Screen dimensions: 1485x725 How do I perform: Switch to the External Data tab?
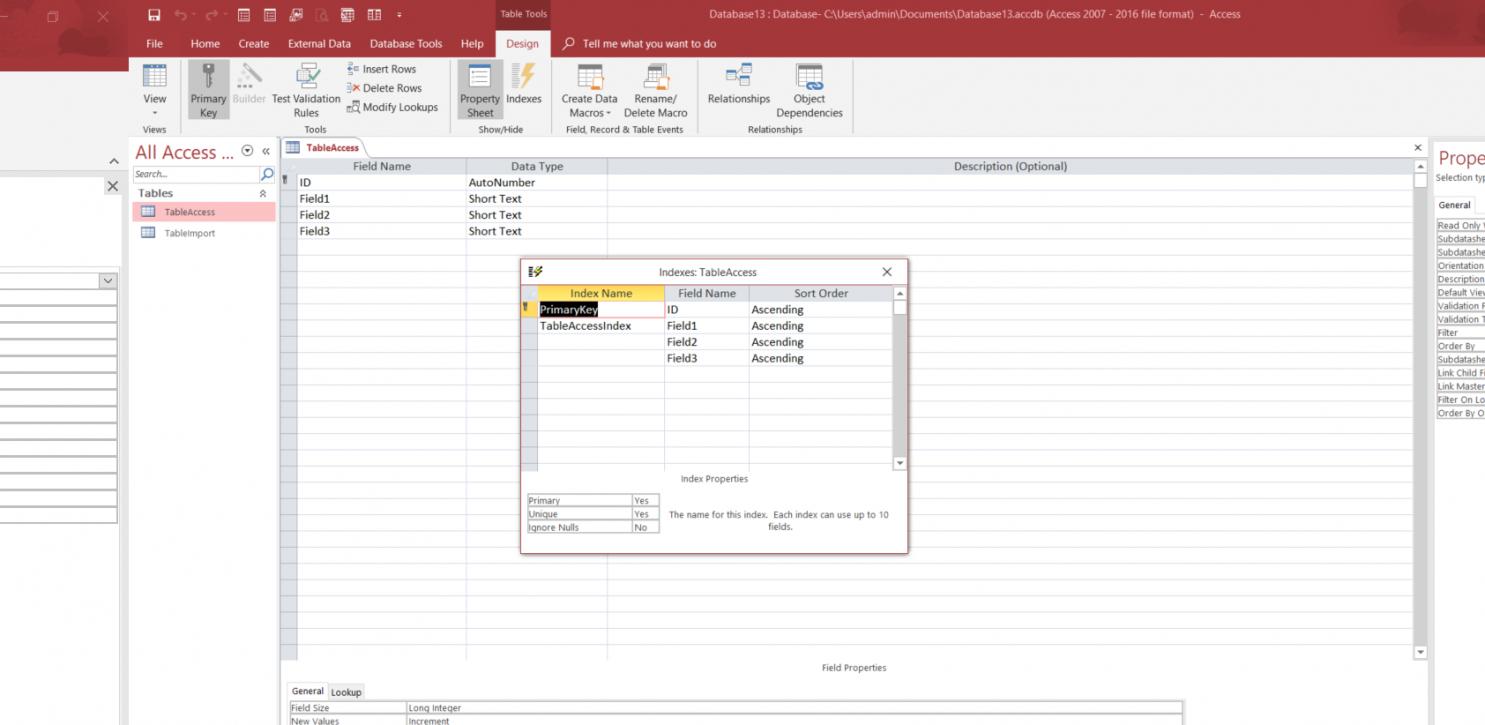(x=319, y=44)
